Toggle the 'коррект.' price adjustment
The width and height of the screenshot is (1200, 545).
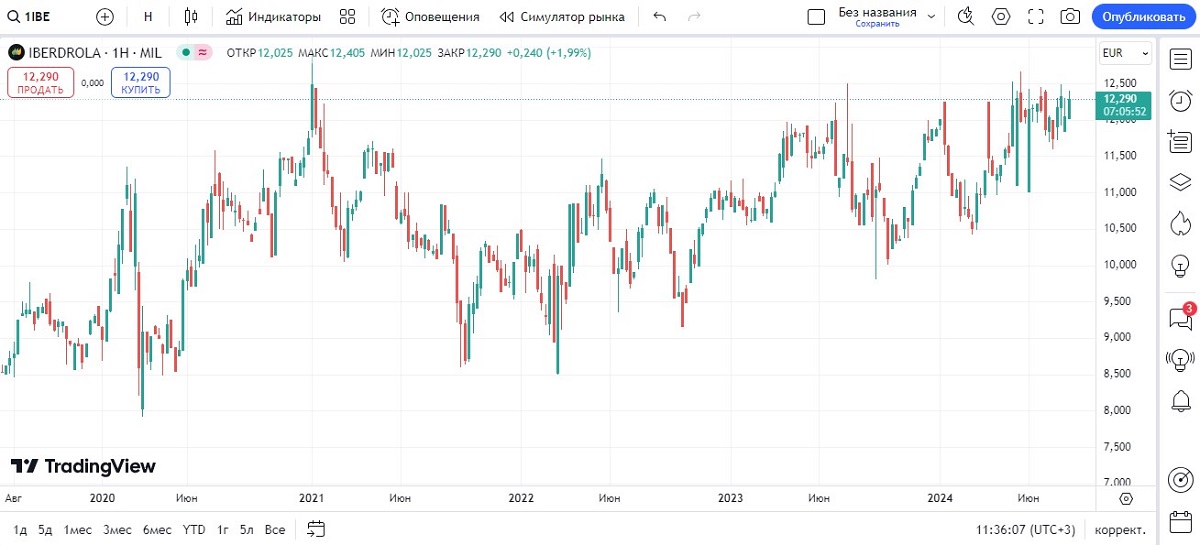tap(1120, 529)
